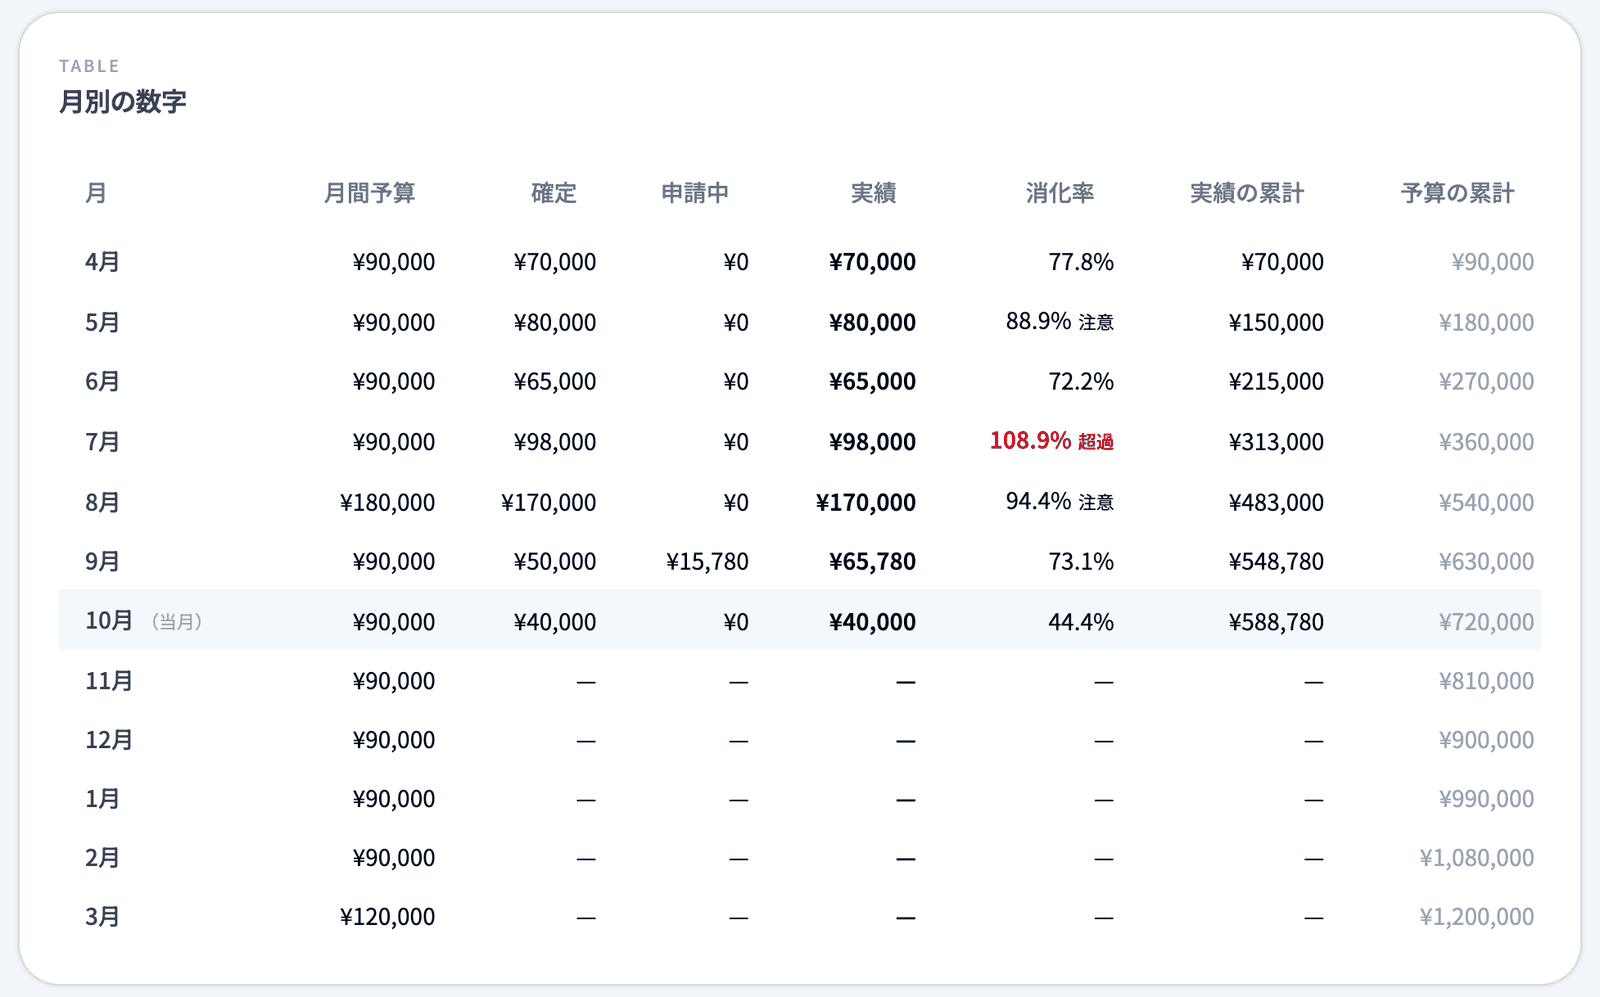Click the 実績の累計 column header
The height and width of the screenshot is (997, 1600).
(1247, 193)
